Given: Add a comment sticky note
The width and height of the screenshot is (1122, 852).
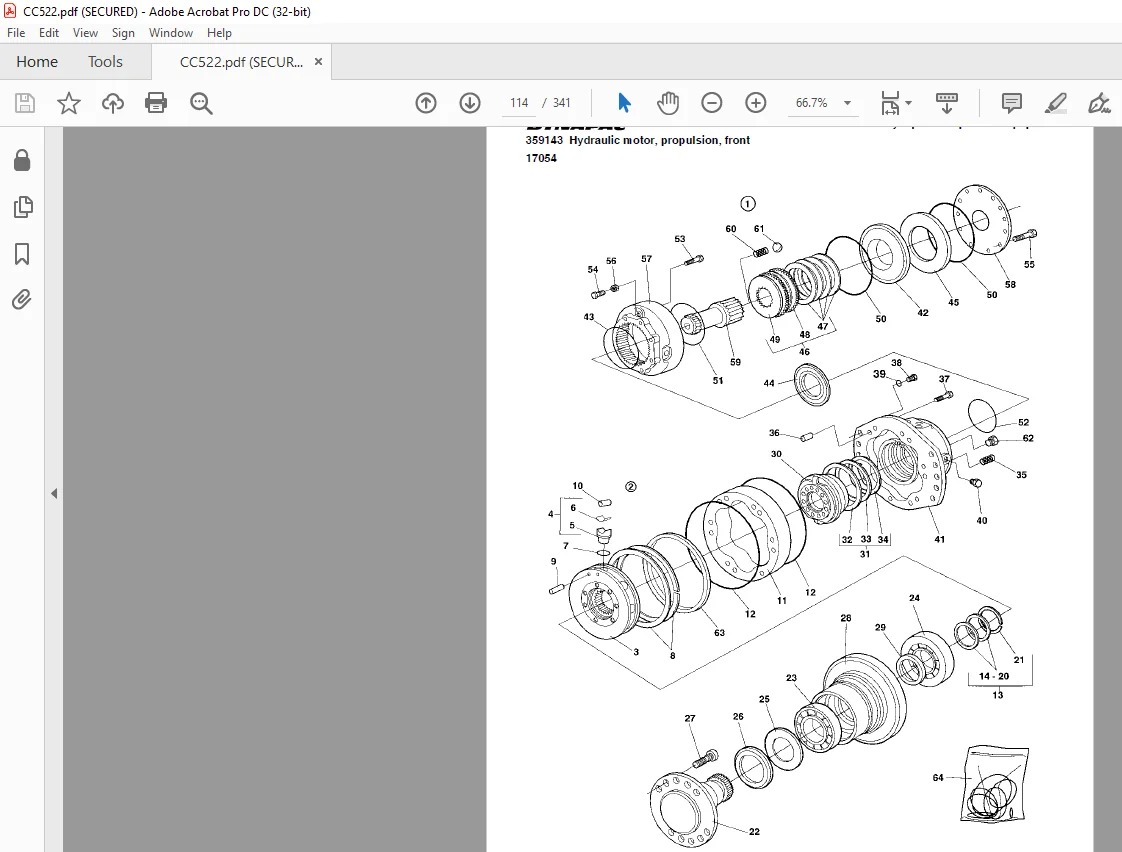Looking at the screenshot, I should [1012, 103].
